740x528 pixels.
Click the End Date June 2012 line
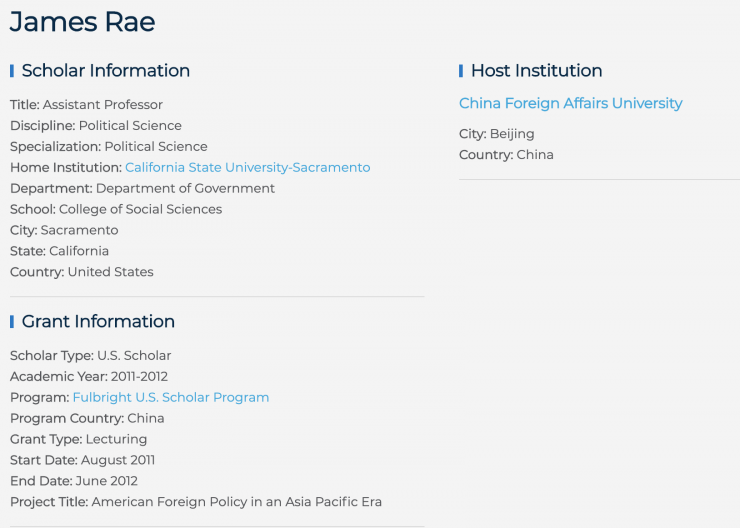pos(73,481)
